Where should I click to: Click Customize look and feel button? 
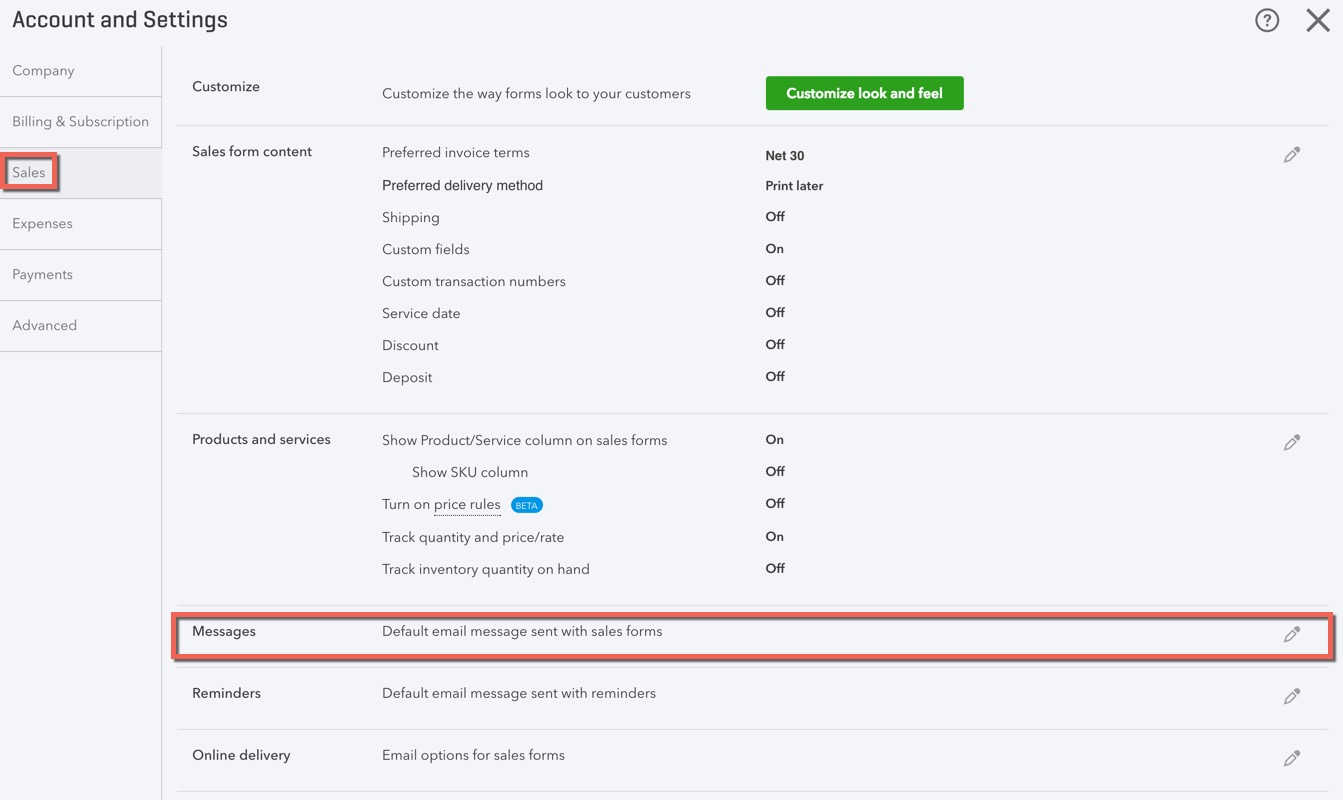coord(864,93)
